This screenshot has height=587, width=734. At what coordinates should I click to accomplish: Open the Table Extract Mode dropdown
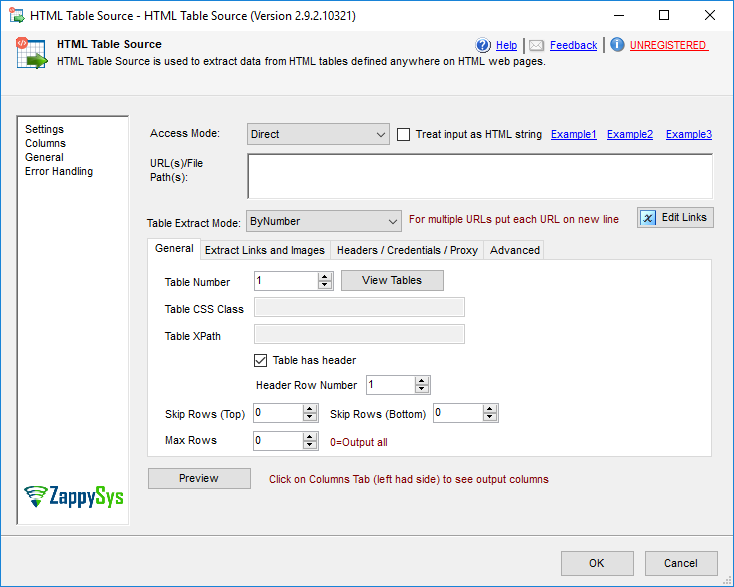click(323, 221)
